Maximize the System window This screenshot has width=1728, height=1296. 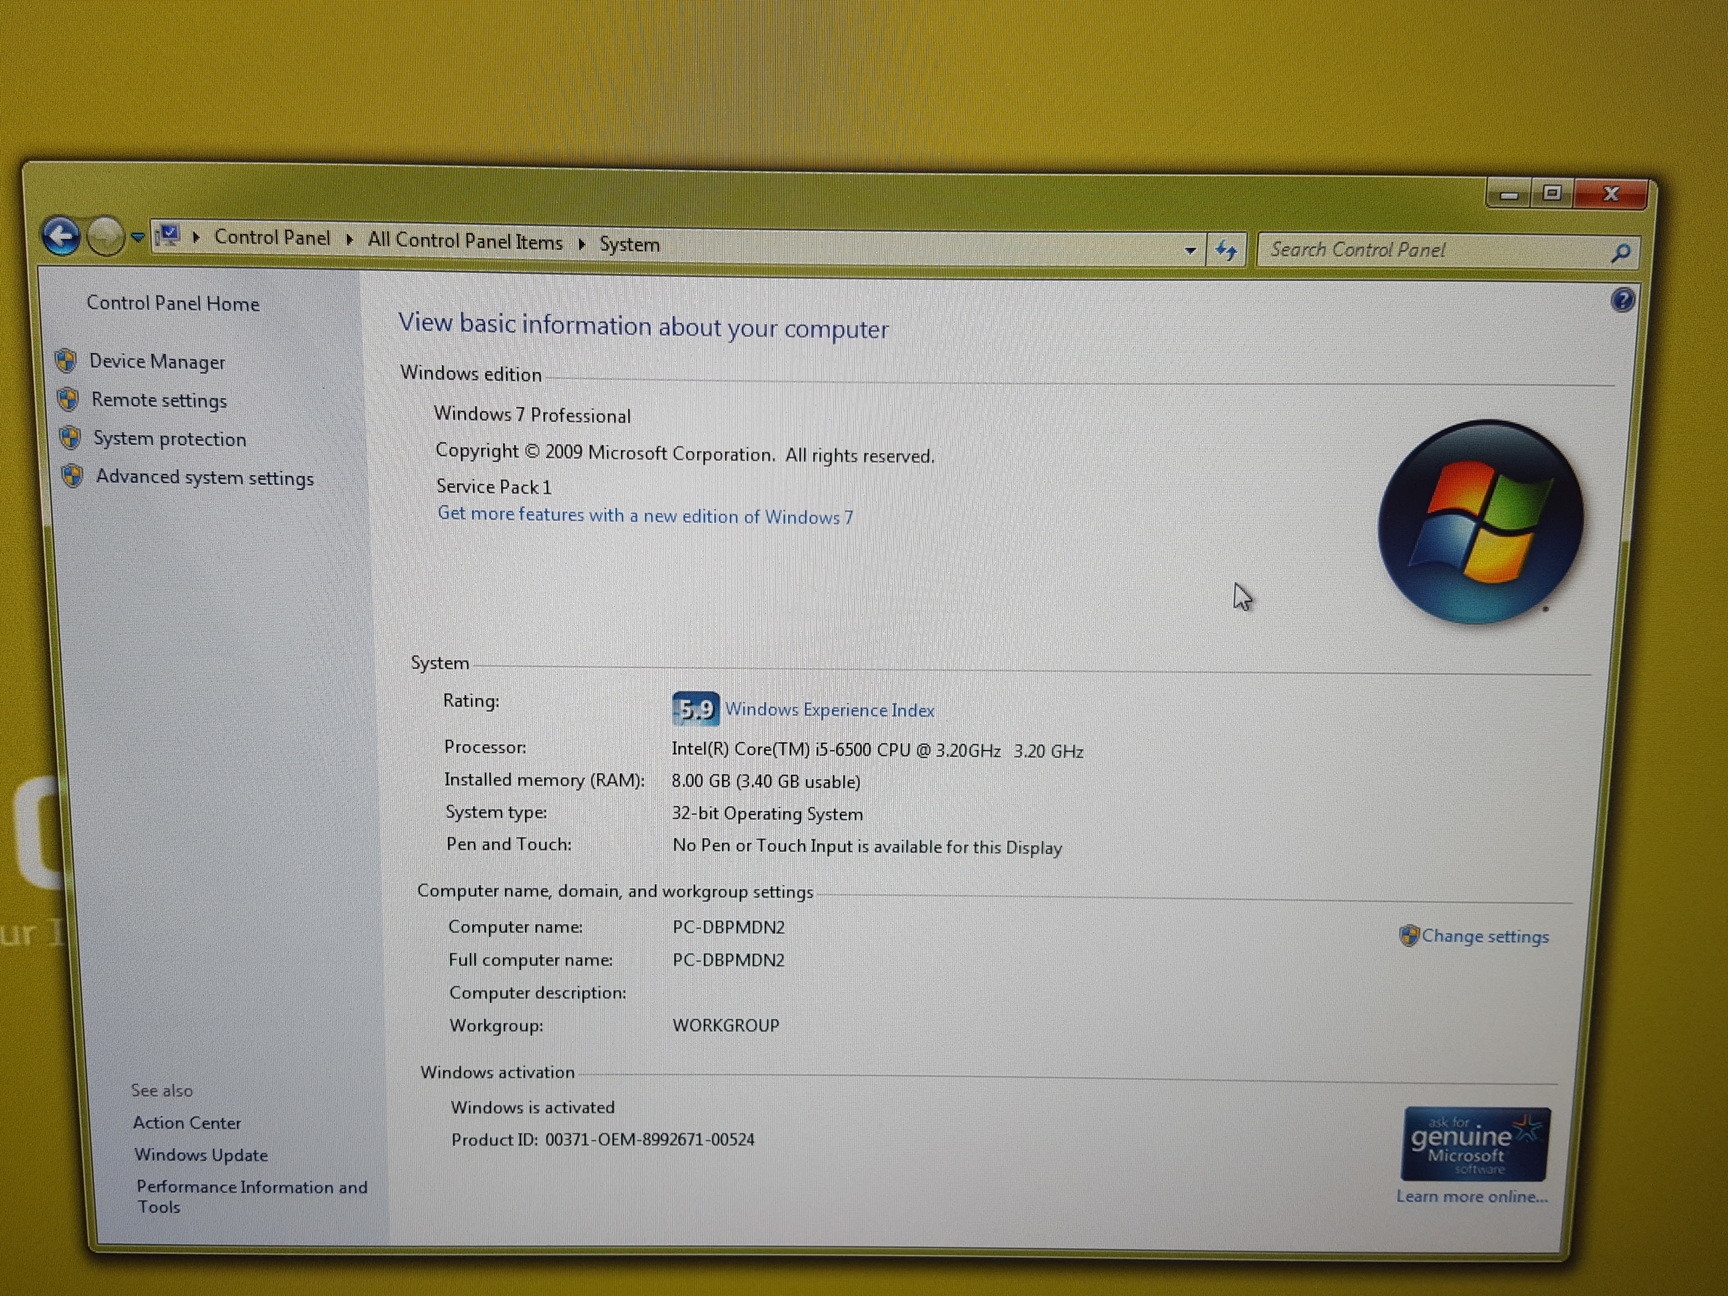click(1552, 193)
